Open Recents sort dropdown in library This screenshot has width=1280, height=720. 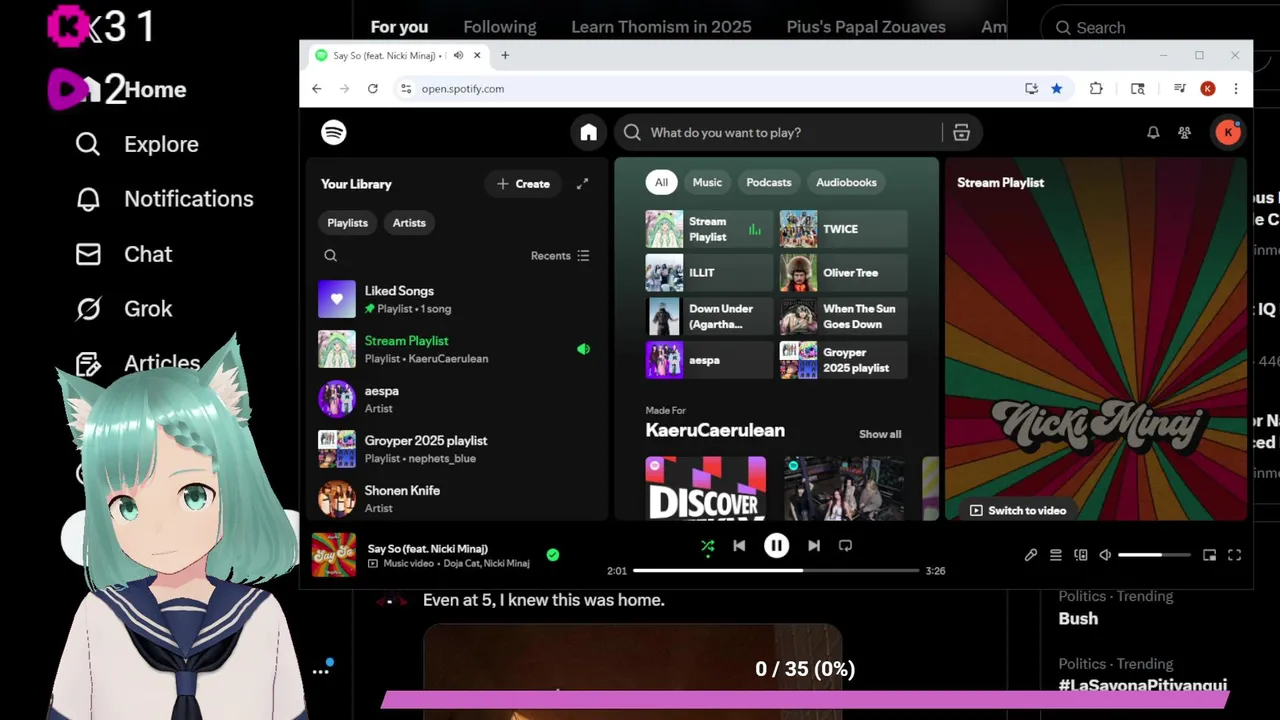point(560,256)
